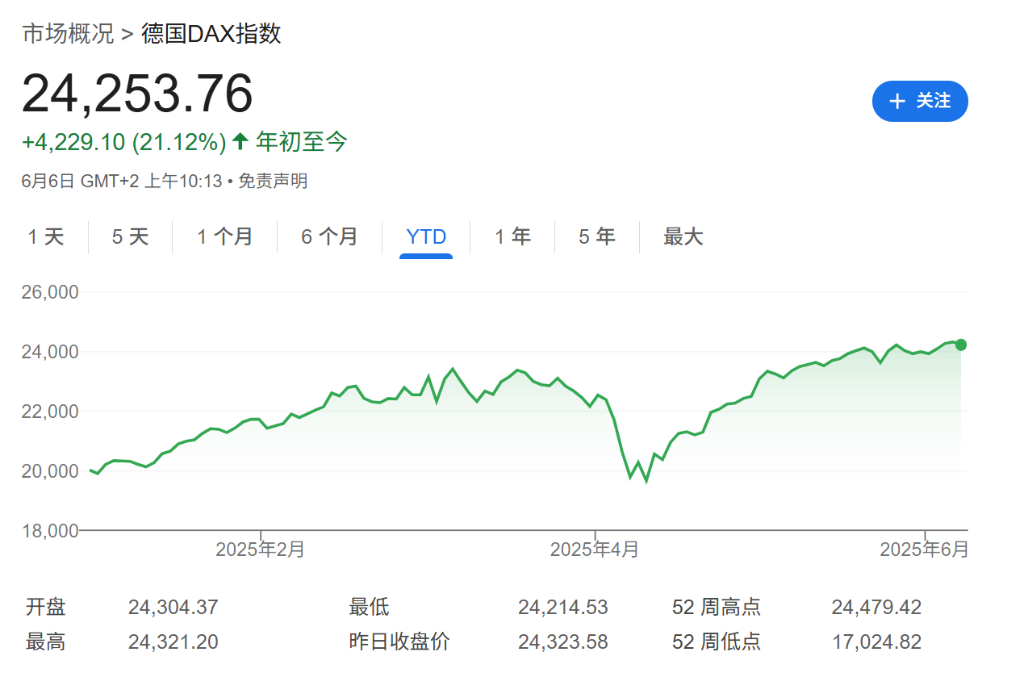Click the 最低 label
Image resolution: width=1024 pixels, height=678 pixels.
369,607
